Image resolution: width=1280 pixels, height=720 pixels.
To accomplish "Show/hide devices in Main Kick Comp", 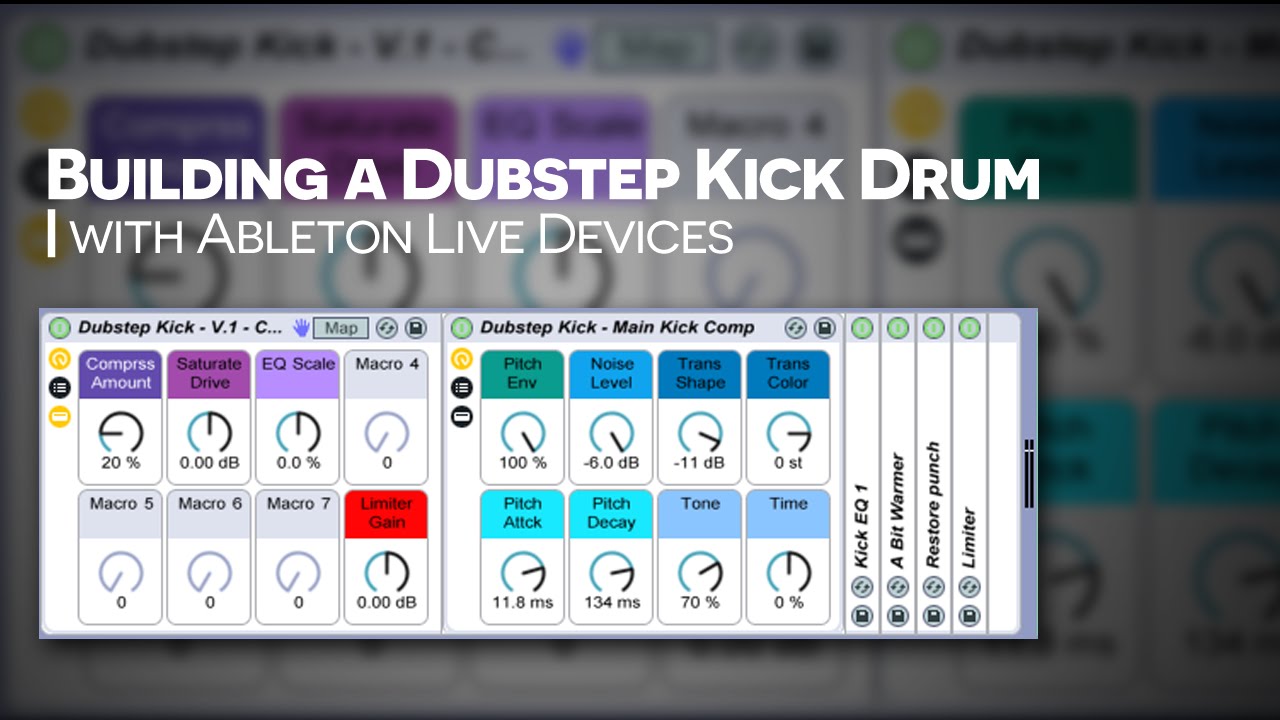I will (461, 417).
